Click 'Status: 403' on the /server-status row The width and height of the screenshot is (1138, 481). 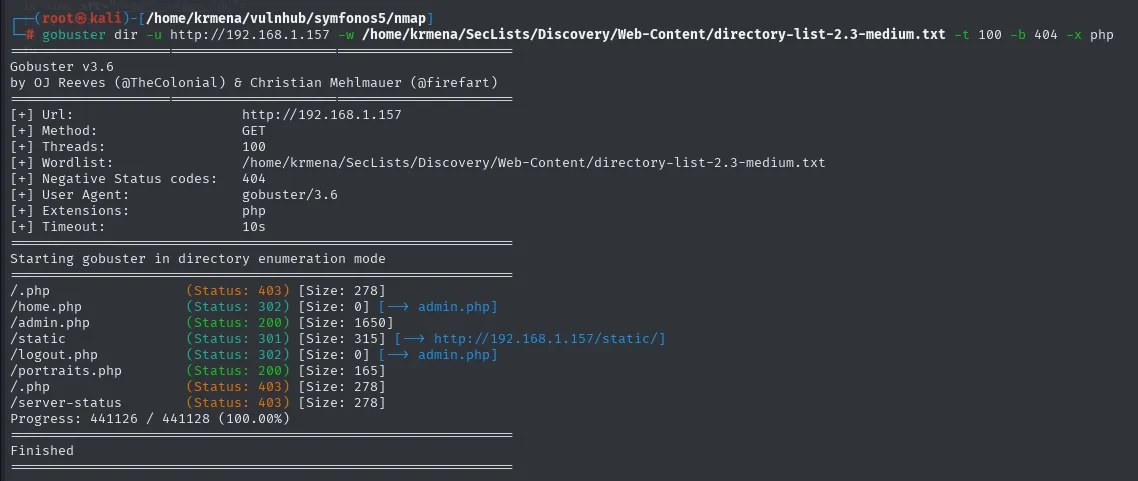click(237, 403)
